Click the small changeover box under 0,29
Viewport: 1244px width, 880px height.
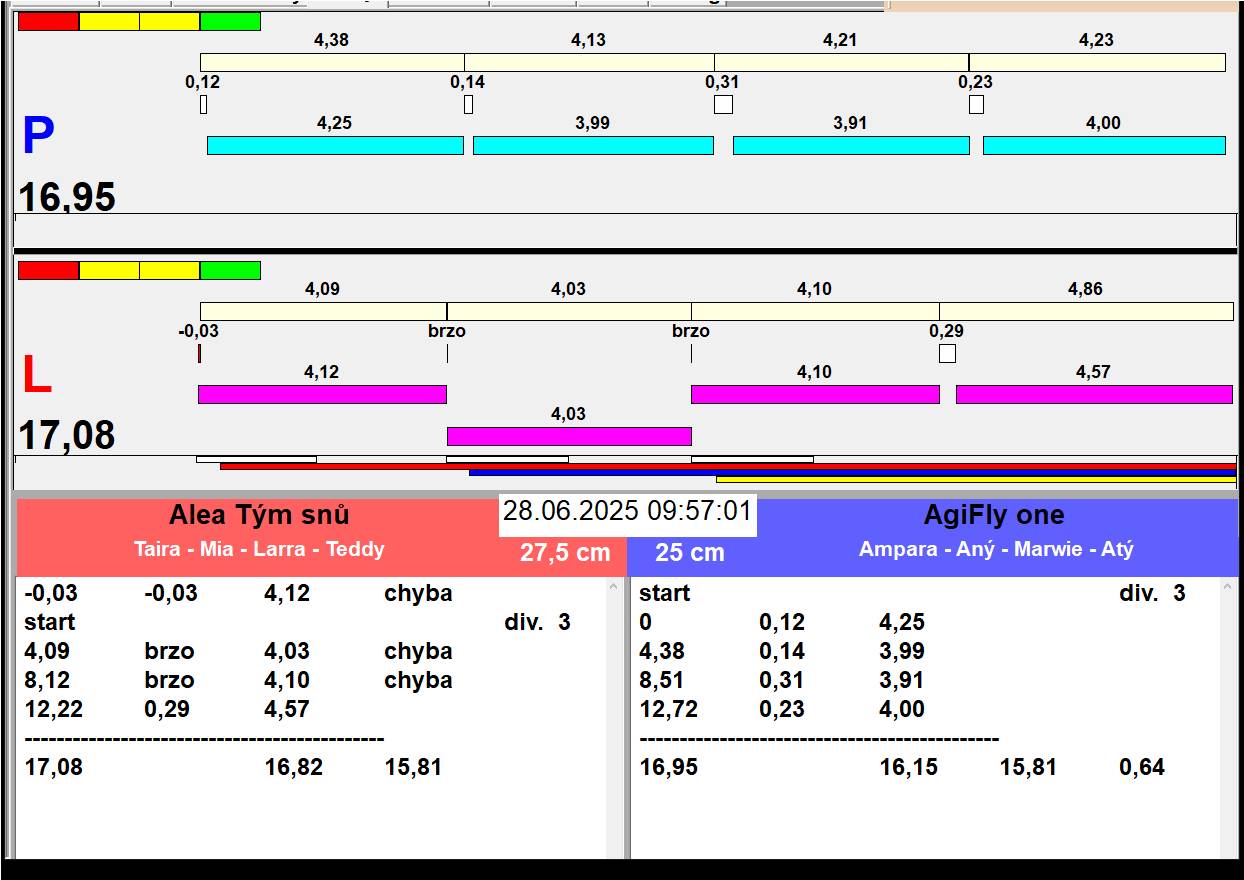(x=947, y=353)
